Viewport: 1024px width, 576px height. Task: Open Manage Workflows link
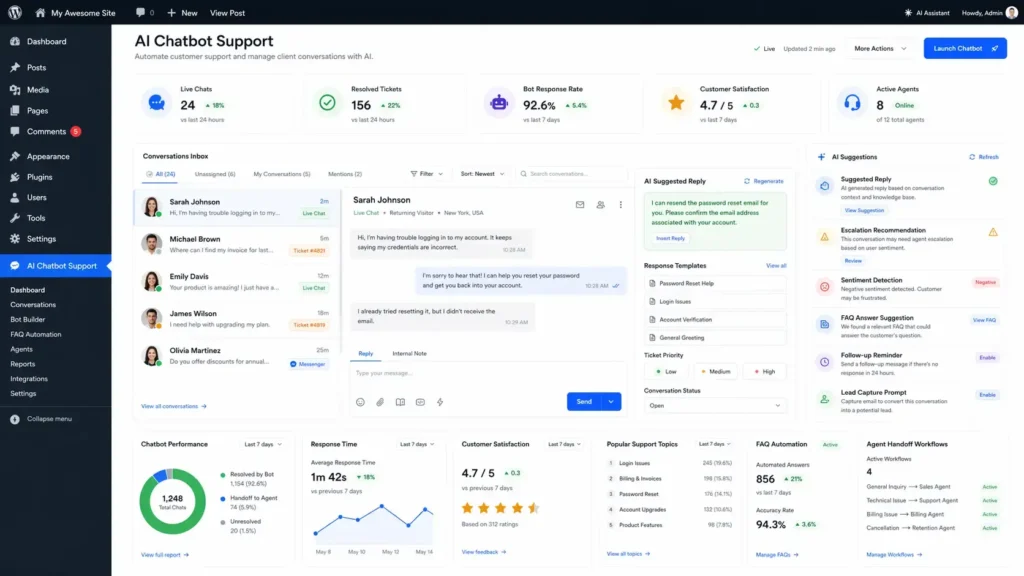pyautogui.click(x=894, y=554)
